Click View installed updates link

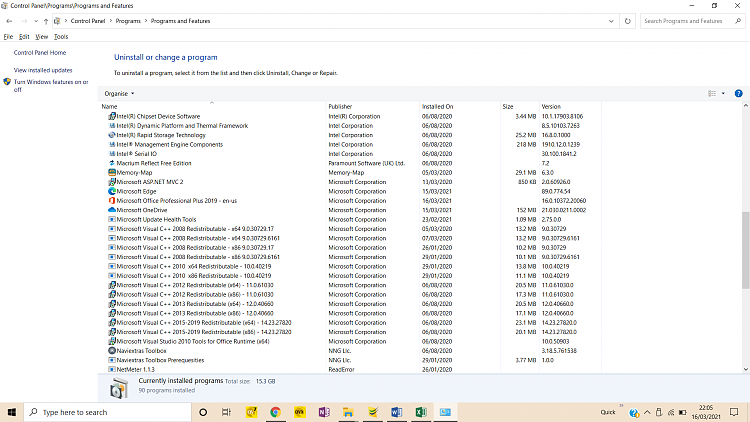point(43,70)
